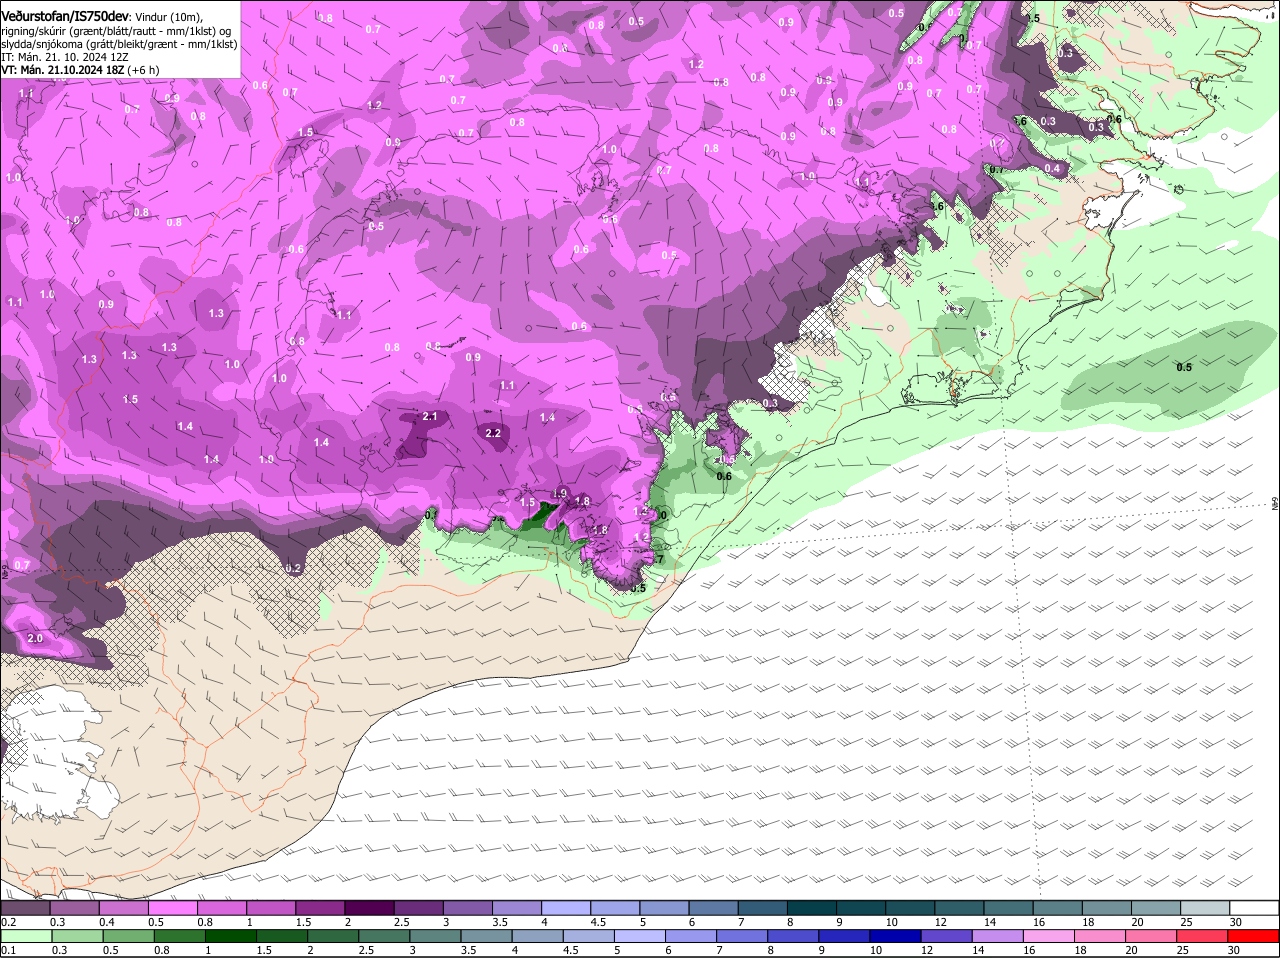Image resolution: width=1280 pixels, height=958 pixels.
Task: Click the 2.2 precipitation value on the map
Action: click(x=493, y=433)
